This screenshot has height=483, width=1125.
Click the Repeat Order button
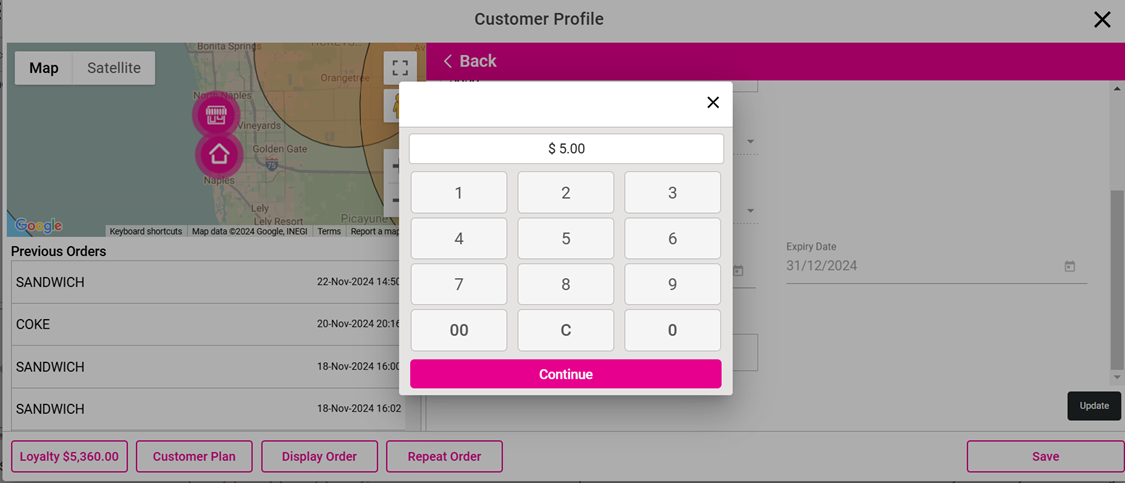coord(444,456)
